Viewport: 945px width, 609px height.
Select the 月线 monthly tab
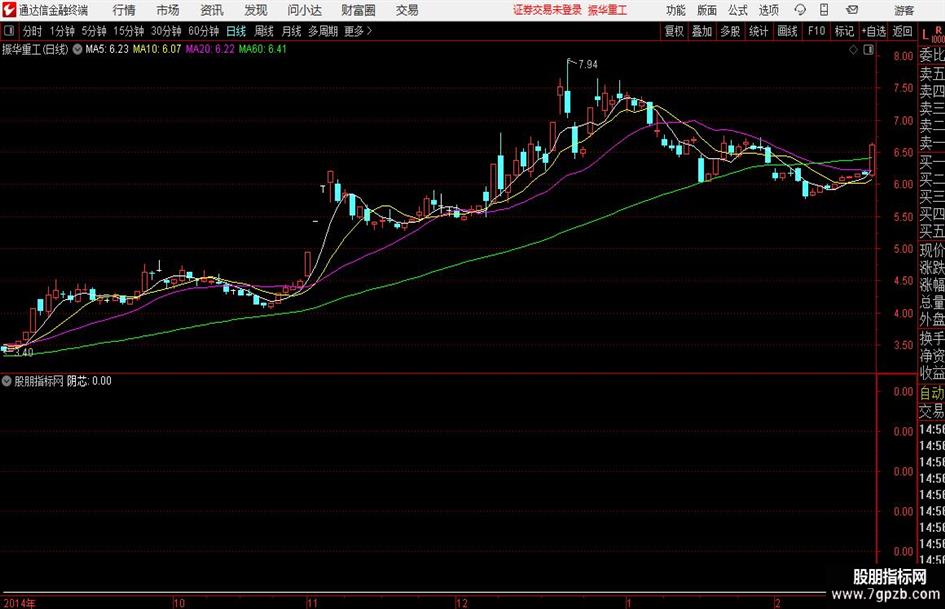[291, 31]
